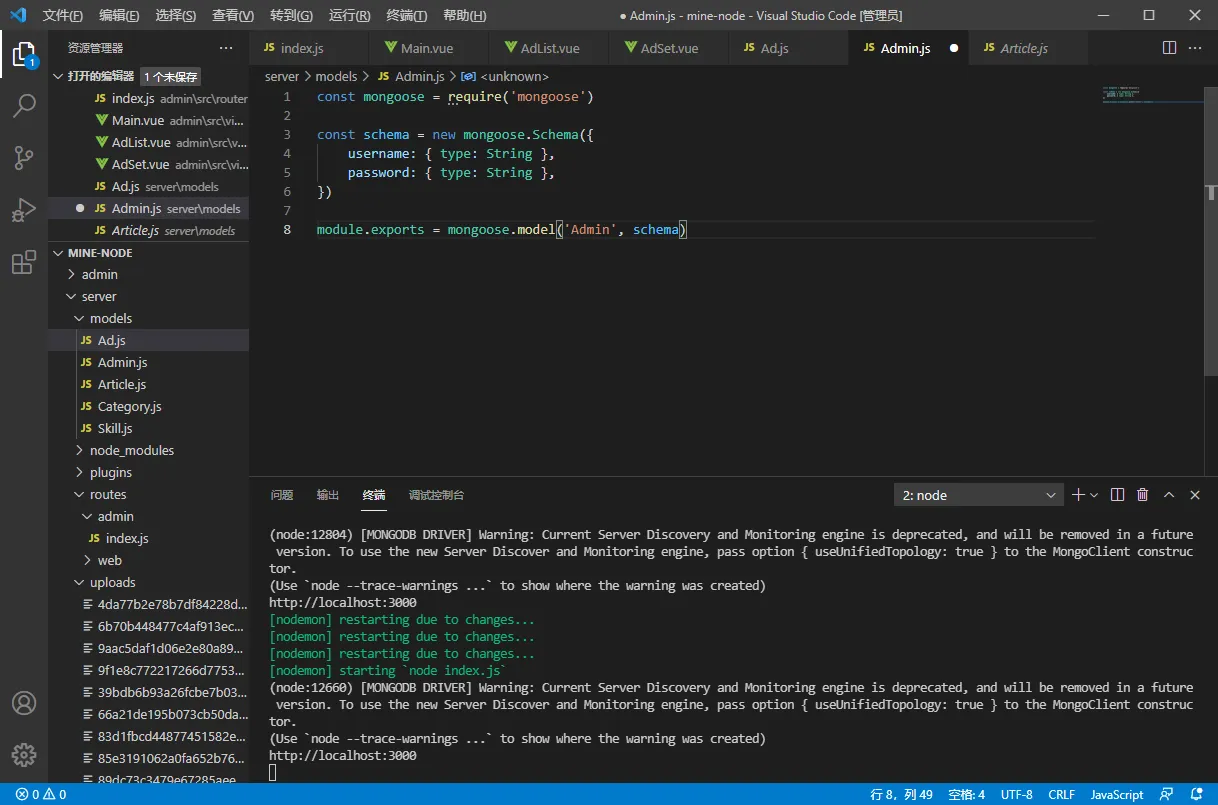Collapse the models folder
This screenshot has height=805, width=1218.
click(110, 318)
